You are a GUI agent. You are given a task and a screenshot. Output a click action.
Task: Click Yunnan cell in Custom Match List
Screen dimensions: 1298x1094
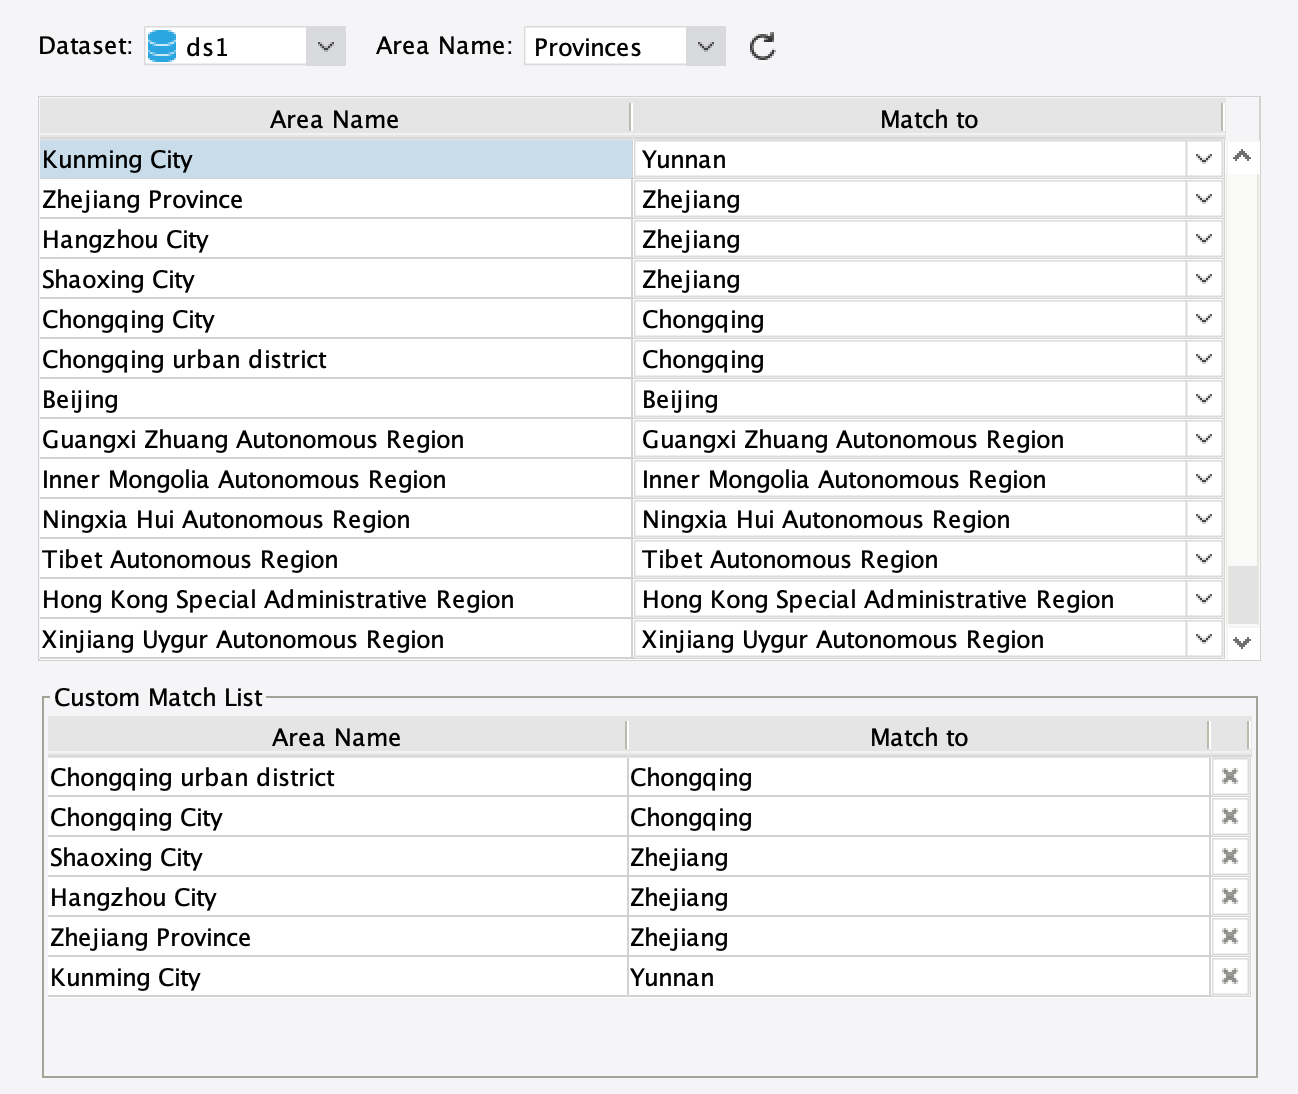click(919, 977)
